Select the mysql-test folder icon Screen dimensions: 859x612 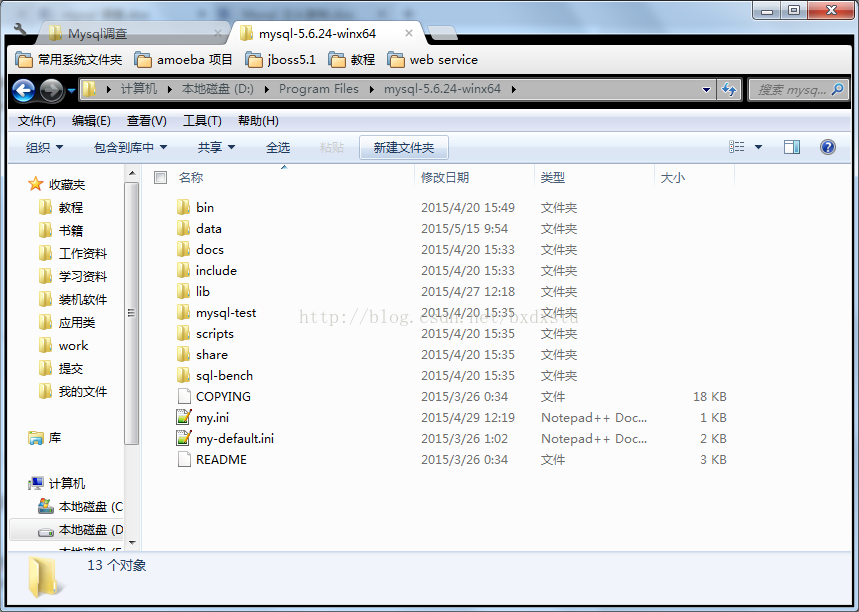(184, 312)
